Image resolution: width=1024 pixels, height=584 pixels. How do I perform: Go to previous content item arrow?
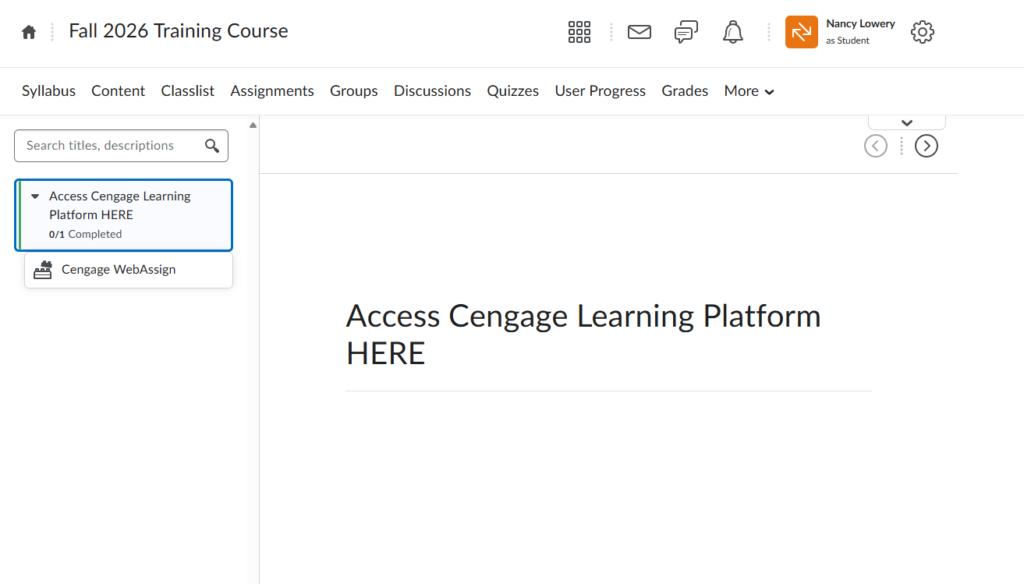pos(876,146)
